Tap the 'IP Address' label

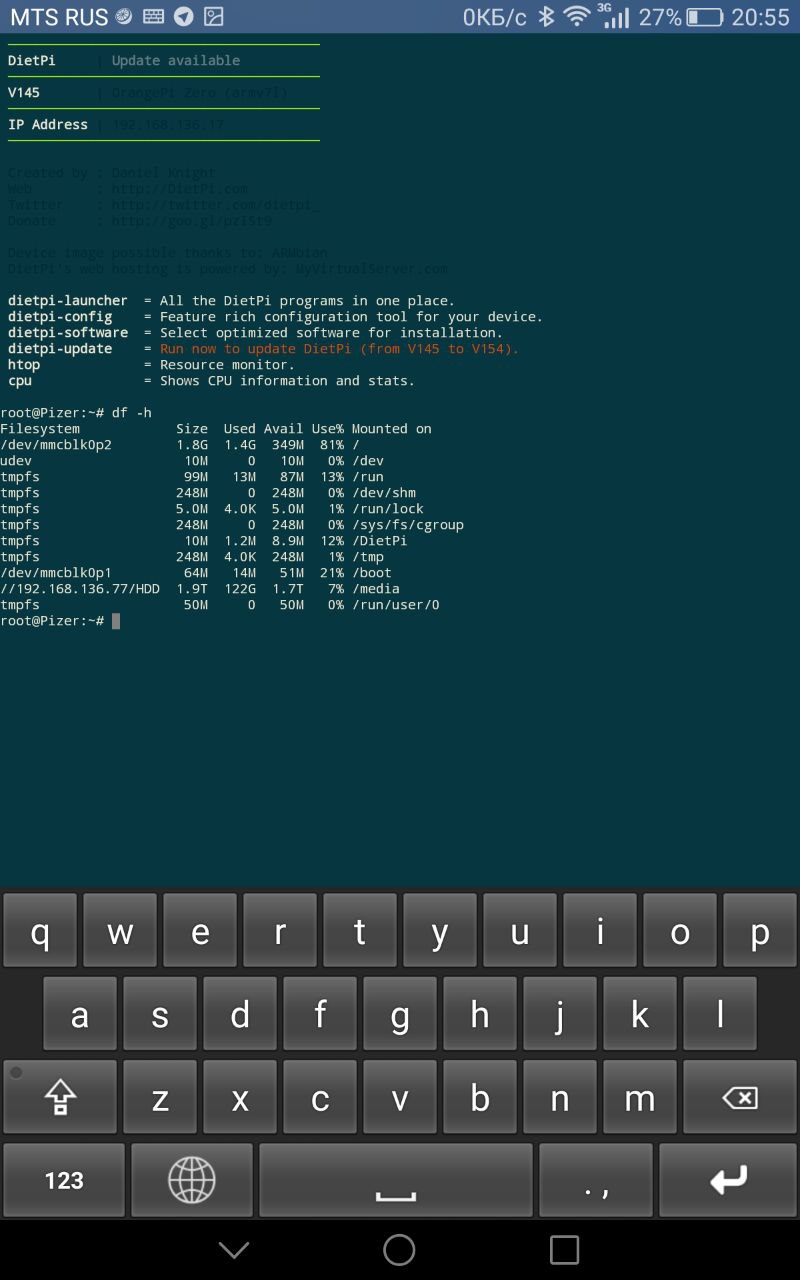click(x=48, y=125)
